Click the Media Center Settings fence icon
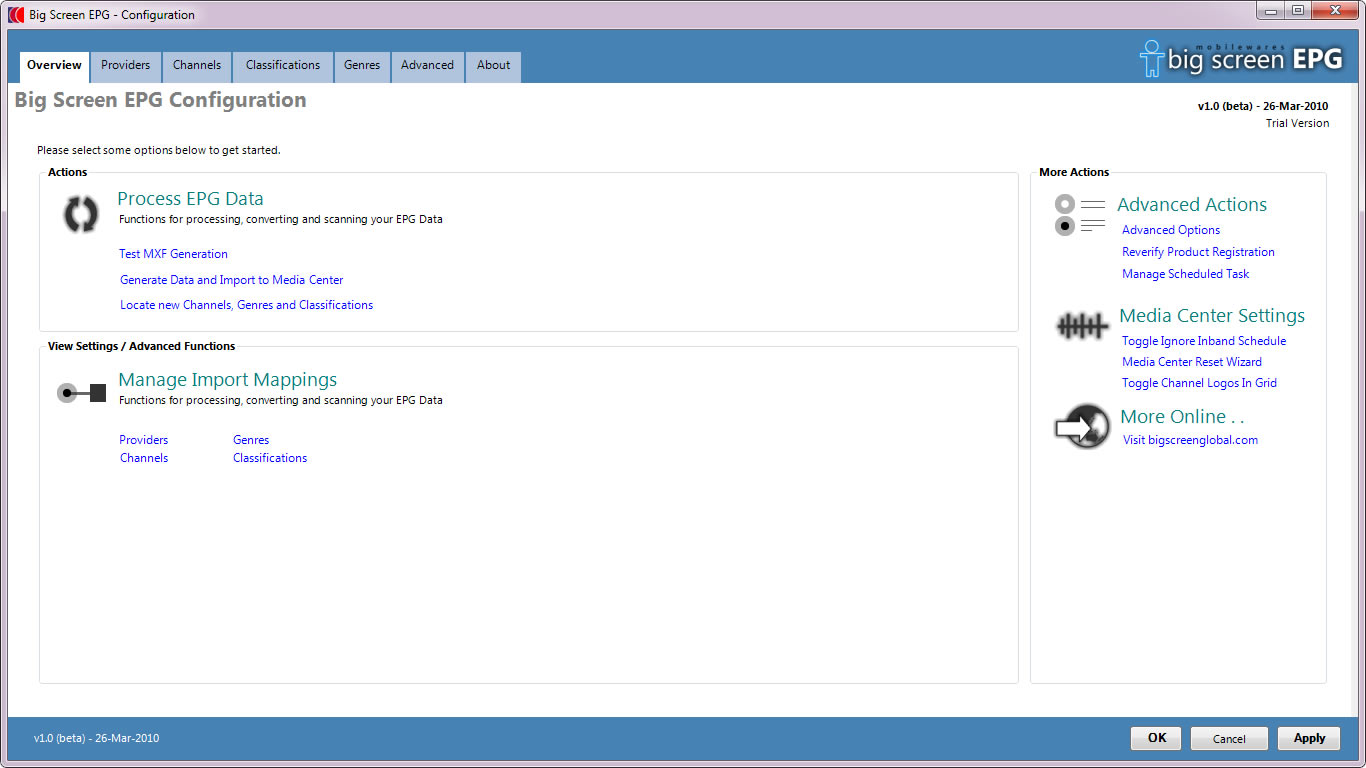 [x=1082, y=325]
